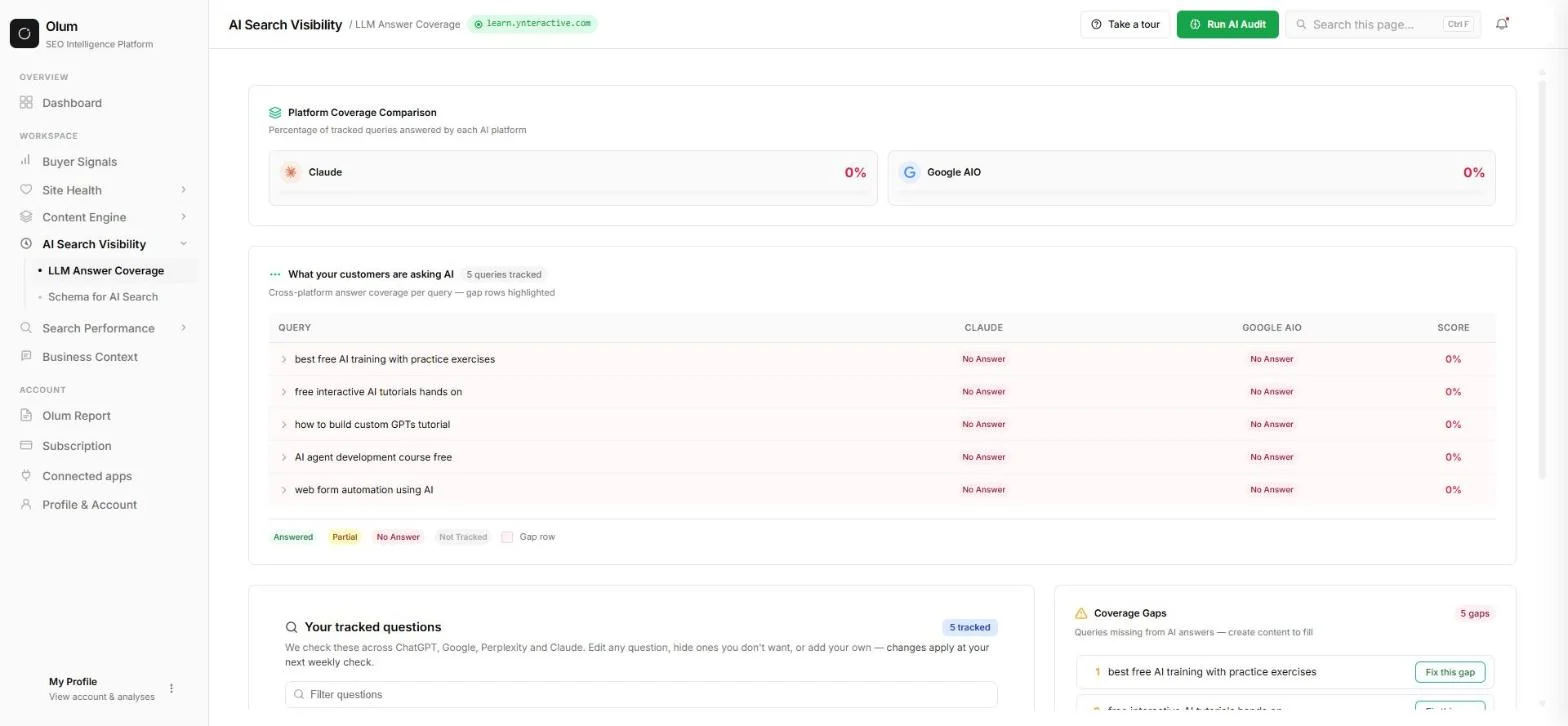Click the Olum logo icon
This screenshot has width=1568, height=726.
pyautogui.click(x=24, y=33)
